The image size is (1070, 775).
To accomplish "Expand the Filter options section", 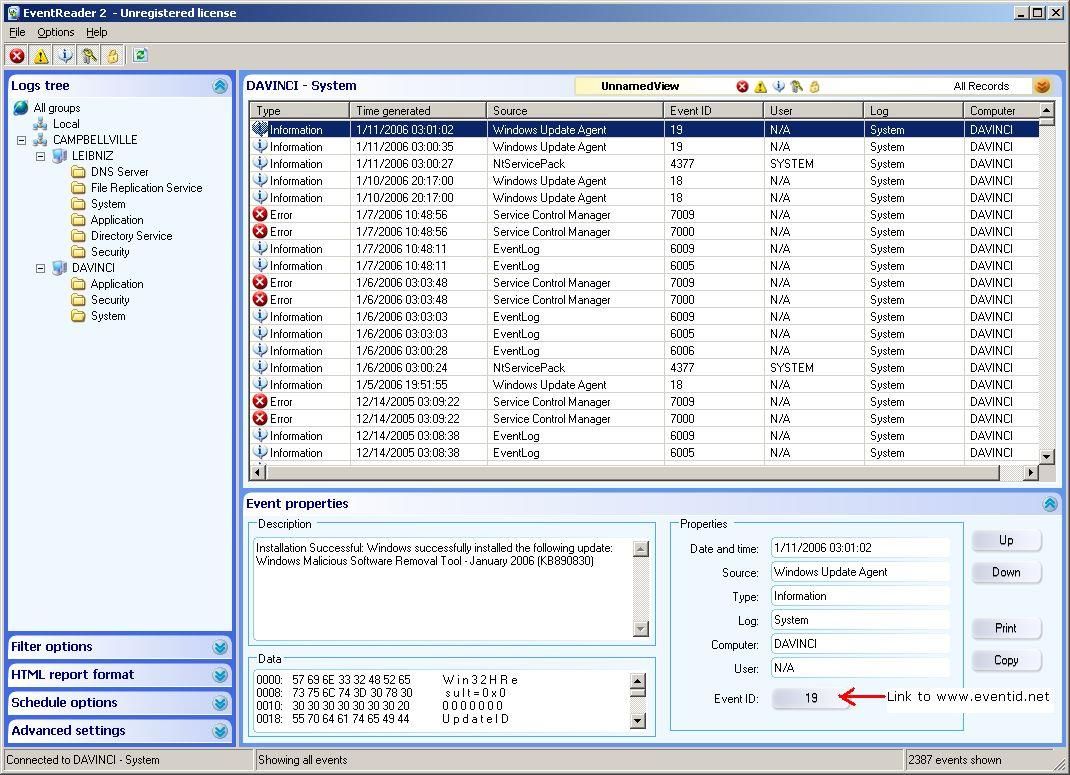I will pos(220,647).
